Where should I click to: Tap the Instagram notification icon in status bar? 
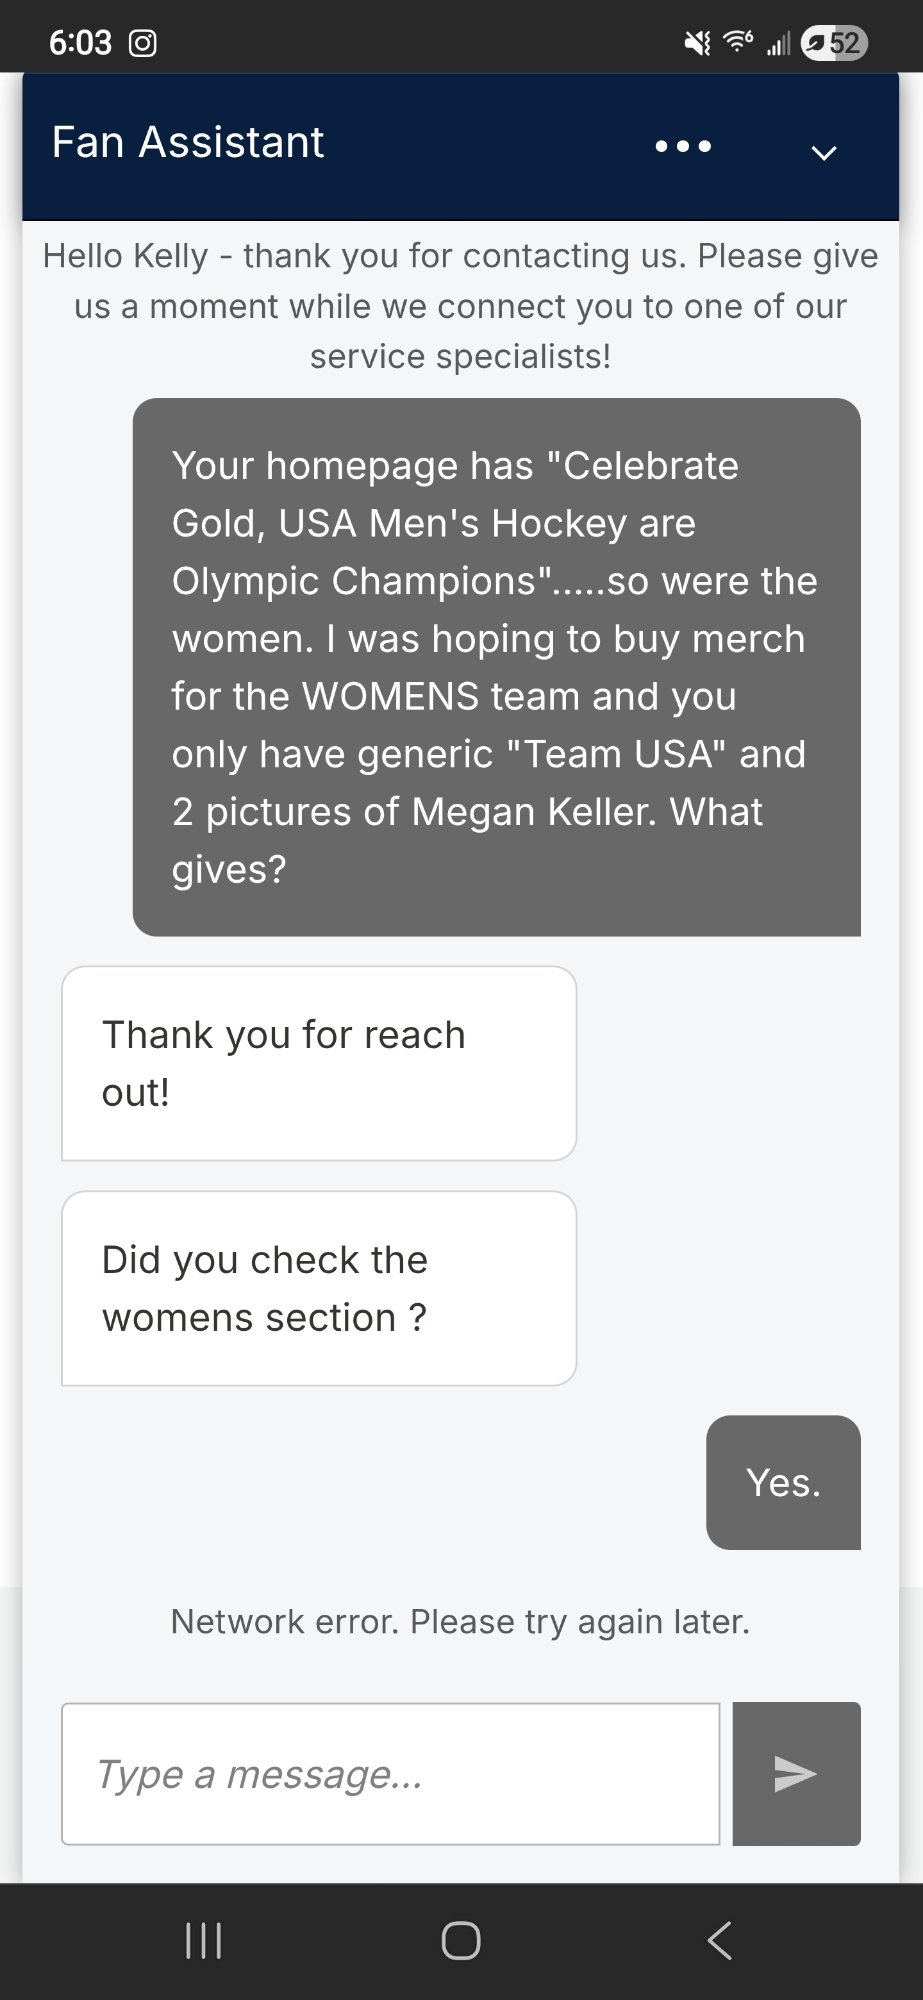143,43
